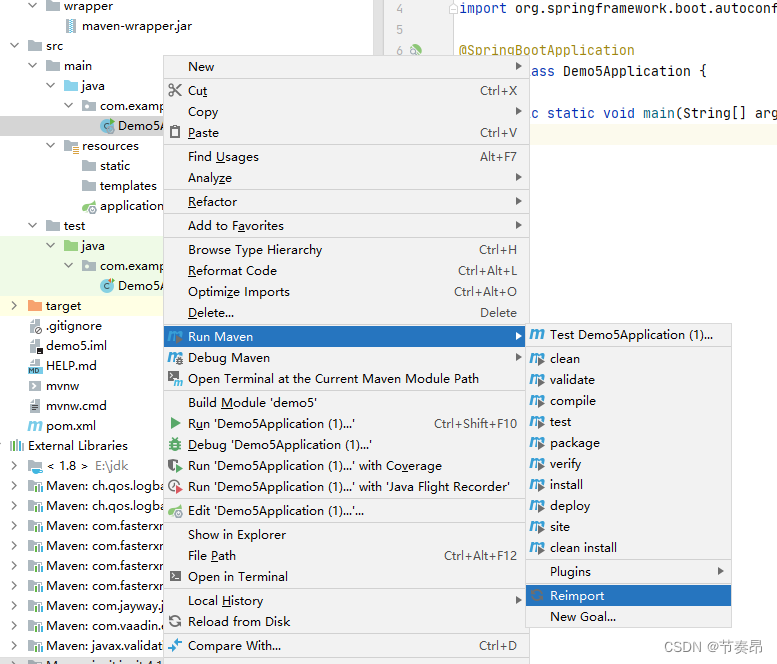Click the Reload from Disk icon

tap(175, 621)
